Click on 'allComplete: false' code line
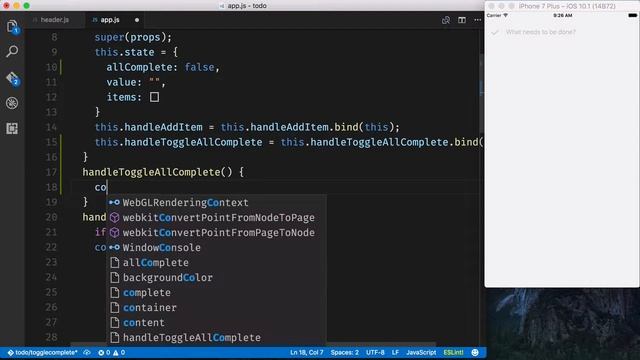 coord(163,67)
